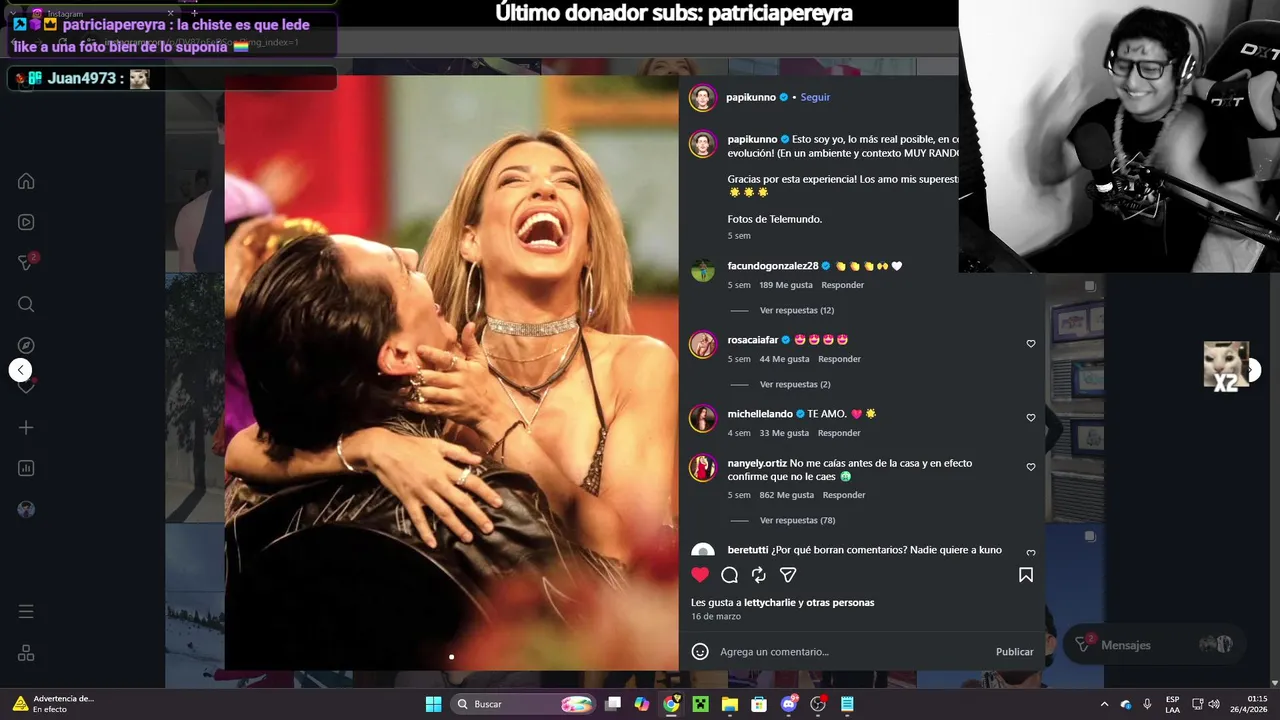Open the Meta apps grid icon
This screenshot has width=1280, height=720.
tap(26, 653)
